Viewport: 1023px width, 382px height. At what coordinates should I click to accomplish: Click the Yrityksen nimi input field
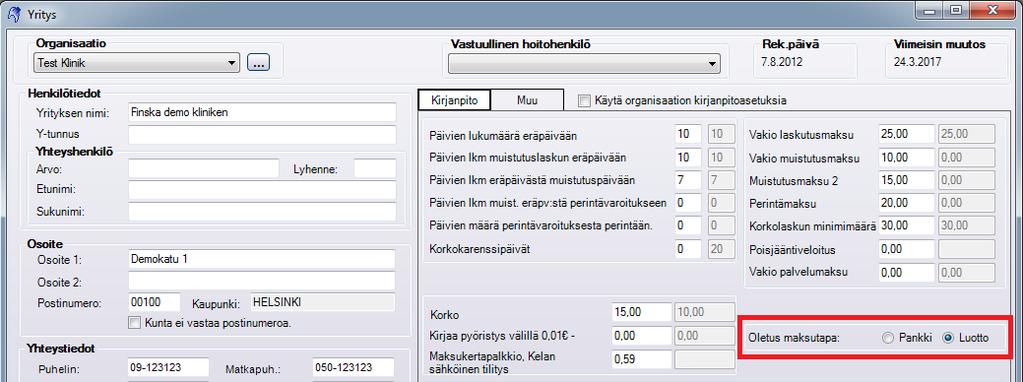pyautogui.click(x=262, y=112)
